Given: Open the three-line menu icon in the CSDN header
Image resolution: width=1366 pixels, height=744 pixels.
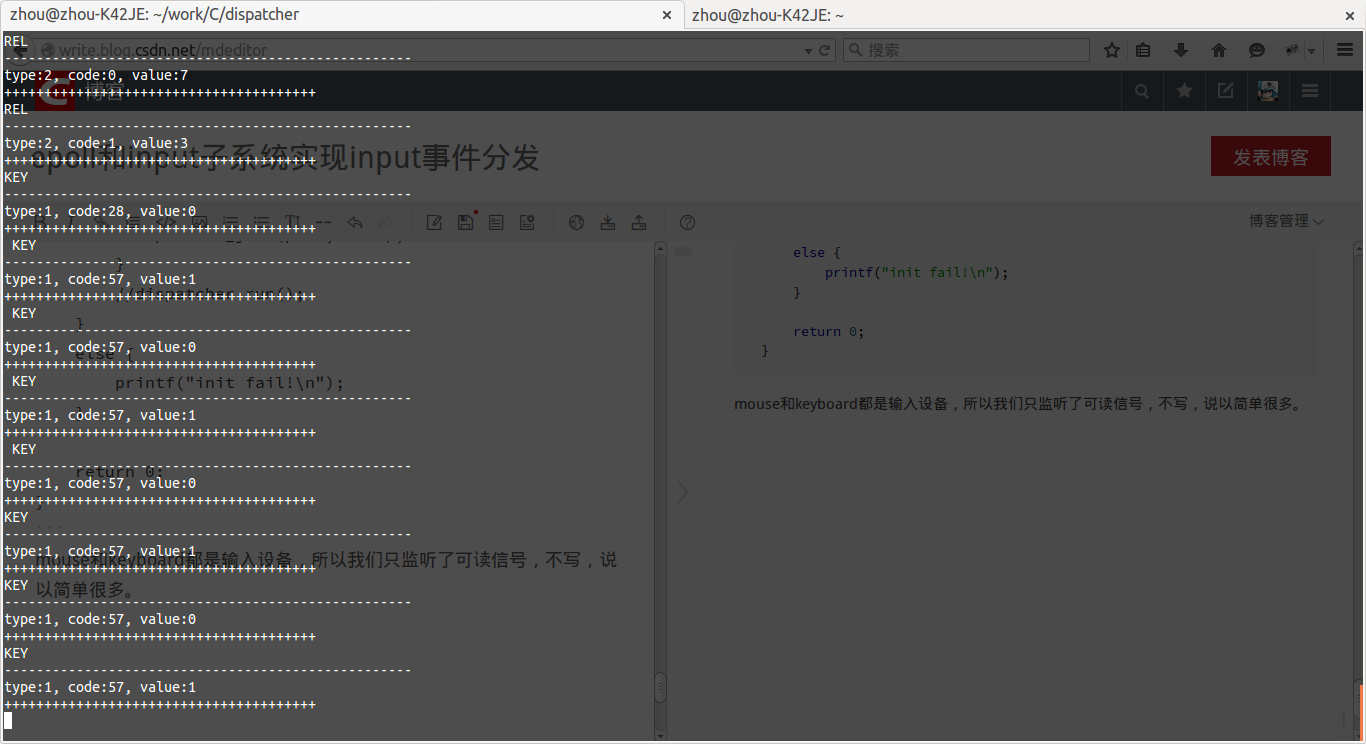Looking at the screenshot, I should tap(1310, 91).
